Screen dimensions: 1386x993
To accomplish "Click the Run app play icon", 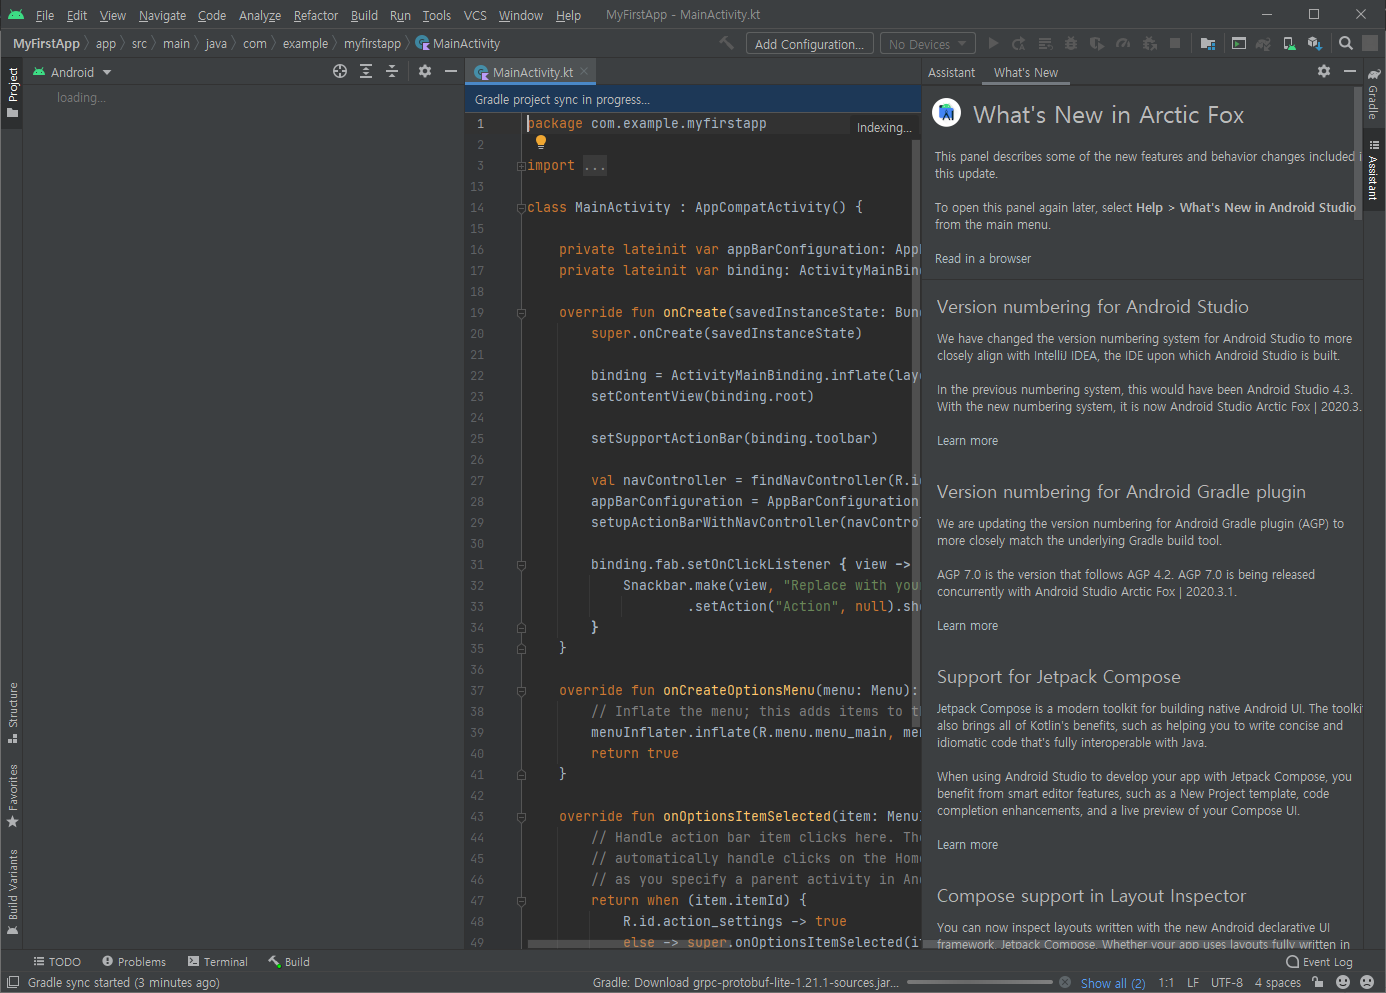I will click(993, 43).
